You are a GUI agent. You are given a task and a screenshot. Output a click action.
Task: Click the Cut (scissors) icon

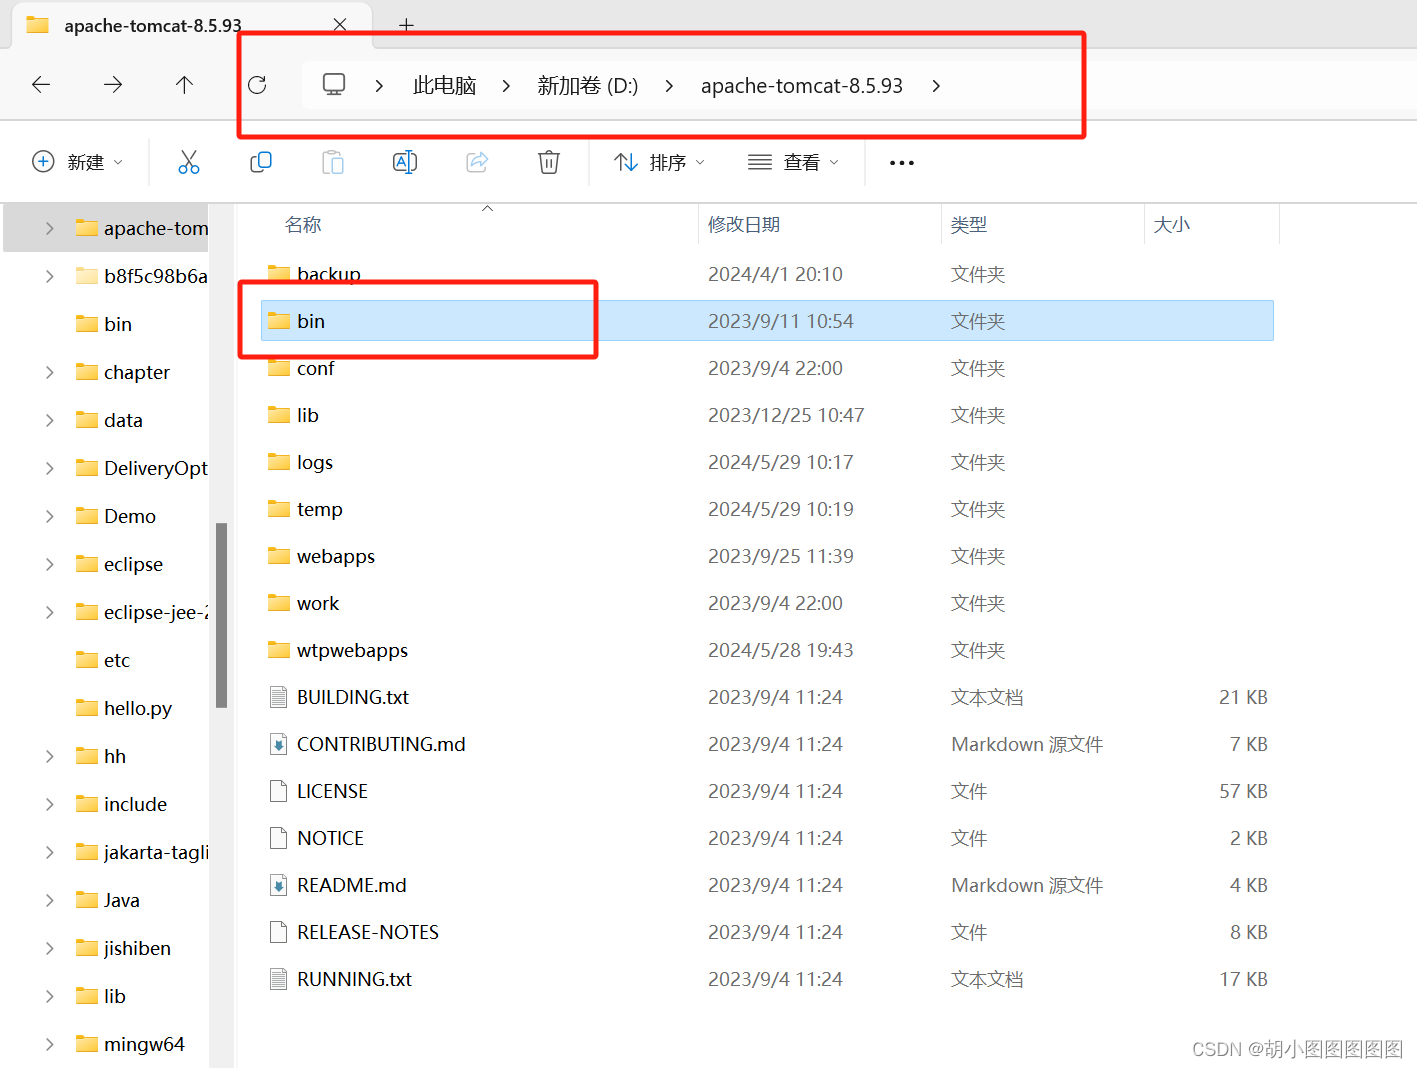(x=189, y=161)
